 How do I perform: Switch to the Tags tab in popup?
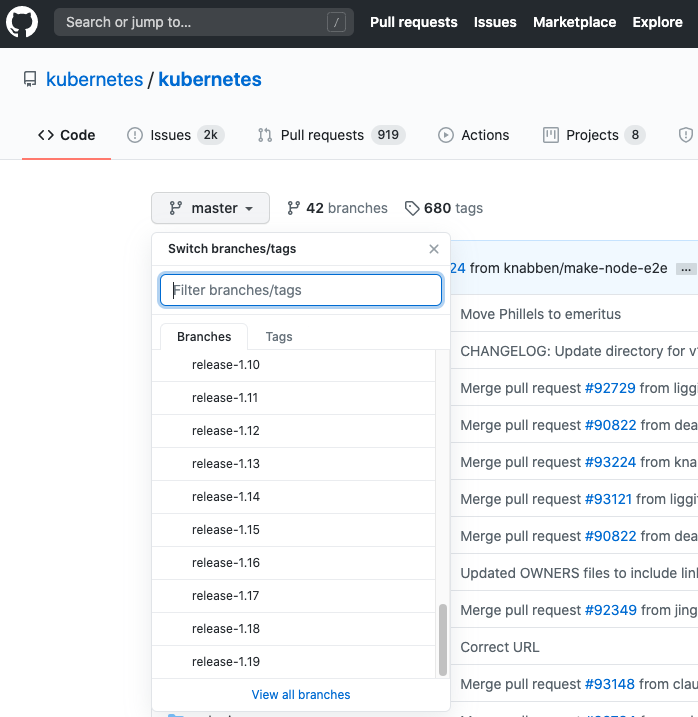(x=279, y=337)
